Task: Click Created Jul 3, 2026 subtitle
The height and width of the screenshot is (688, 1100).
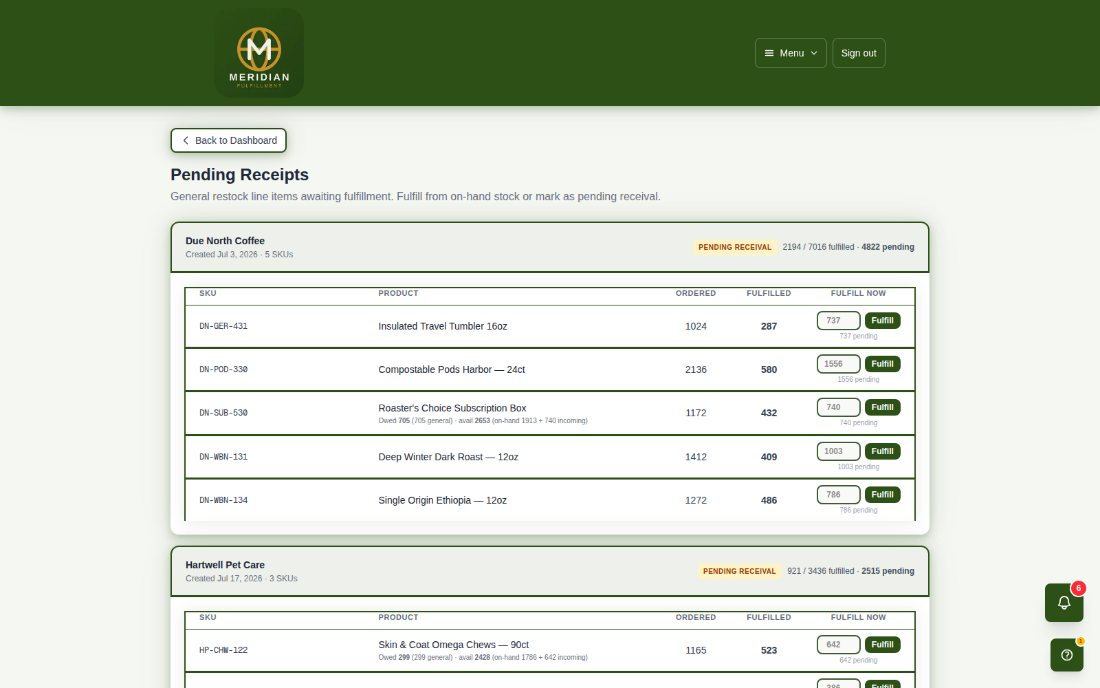Action: (239, 255)
